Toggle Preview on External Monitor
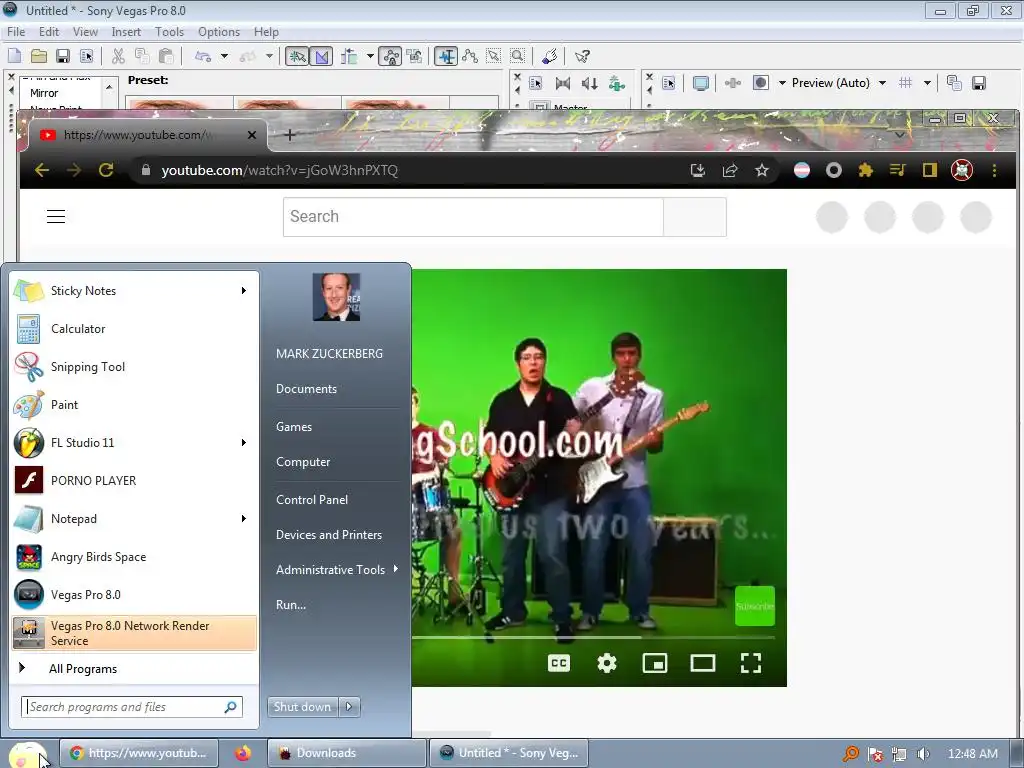Screen dimensions: 1024x768 point(701,83)
